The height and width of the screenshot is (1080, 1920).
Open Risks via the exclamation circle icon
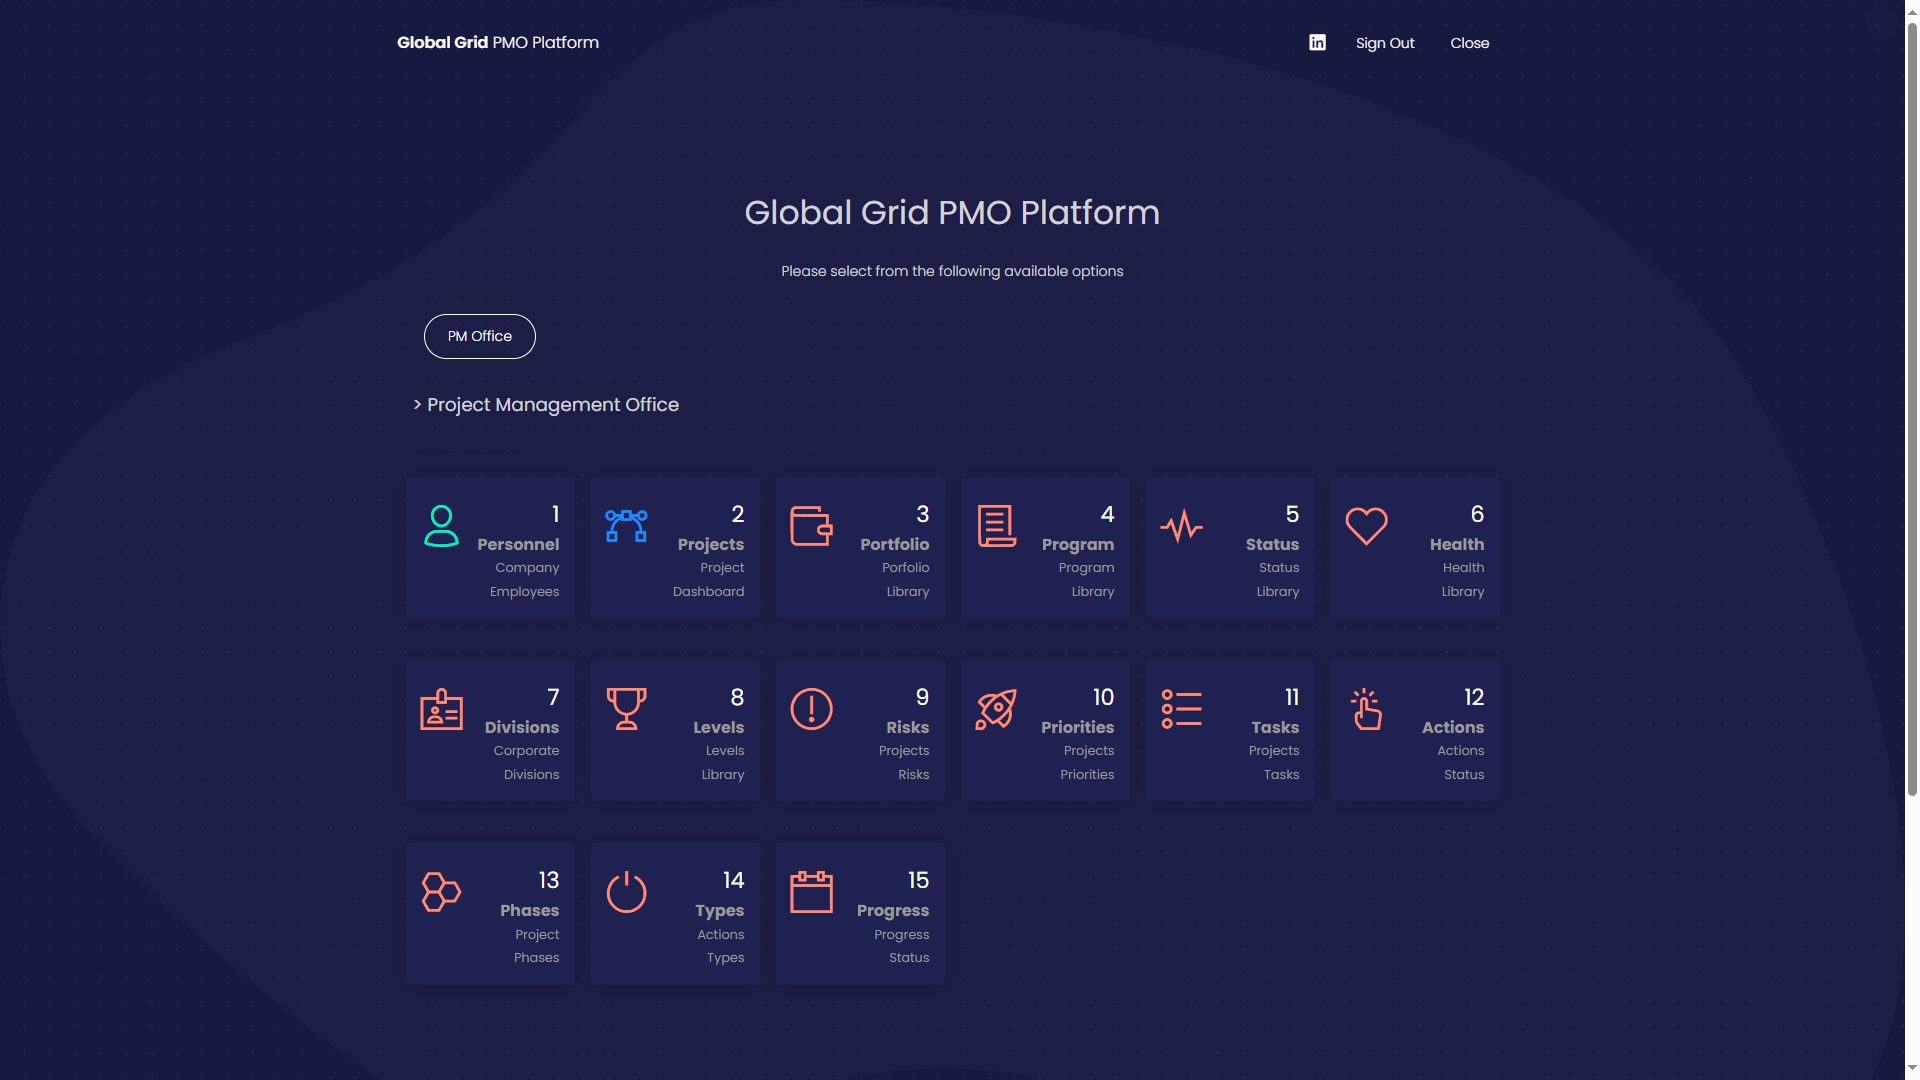click(x=811, y=709)
